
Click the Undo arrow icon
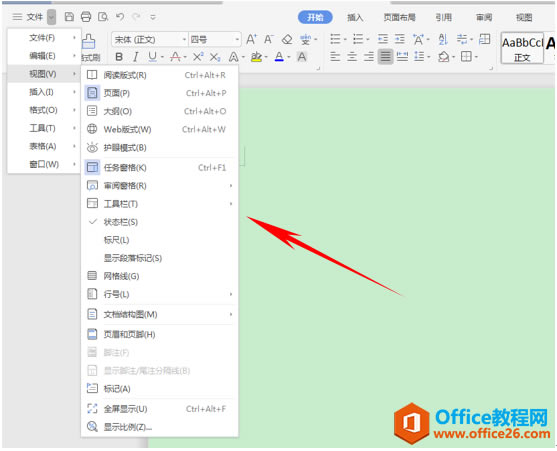[x=120, y=17]
